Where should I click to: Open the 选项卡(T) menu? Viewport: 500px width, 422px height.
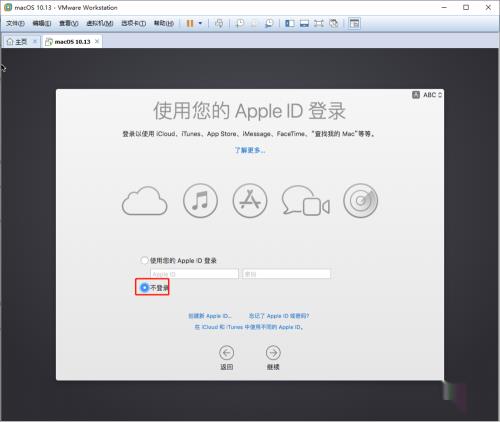(x=133, y=23)
